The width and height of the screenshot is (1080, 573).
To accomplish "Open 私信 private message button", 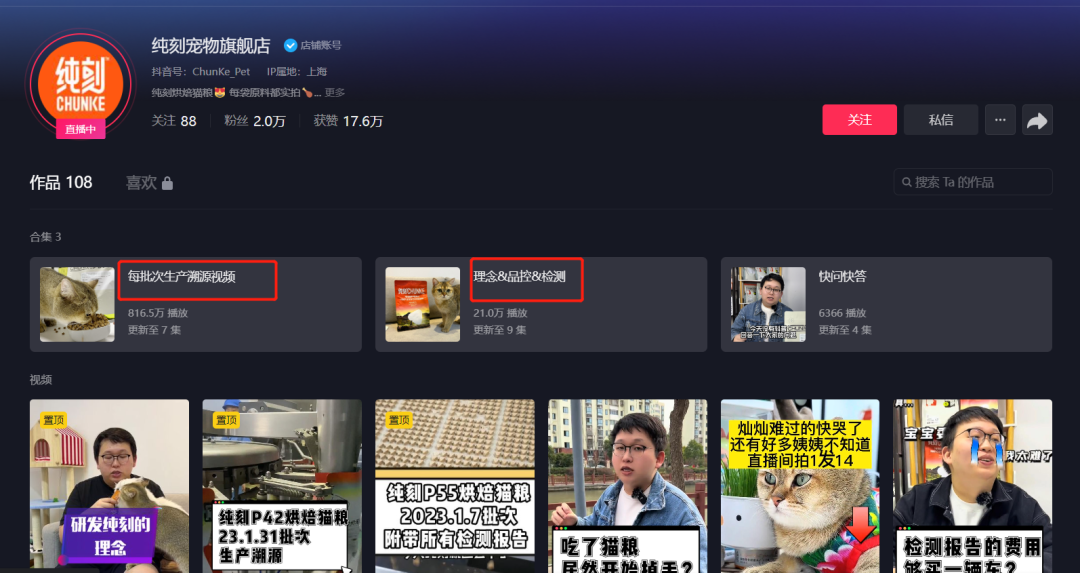I will (x=940, y=120).
